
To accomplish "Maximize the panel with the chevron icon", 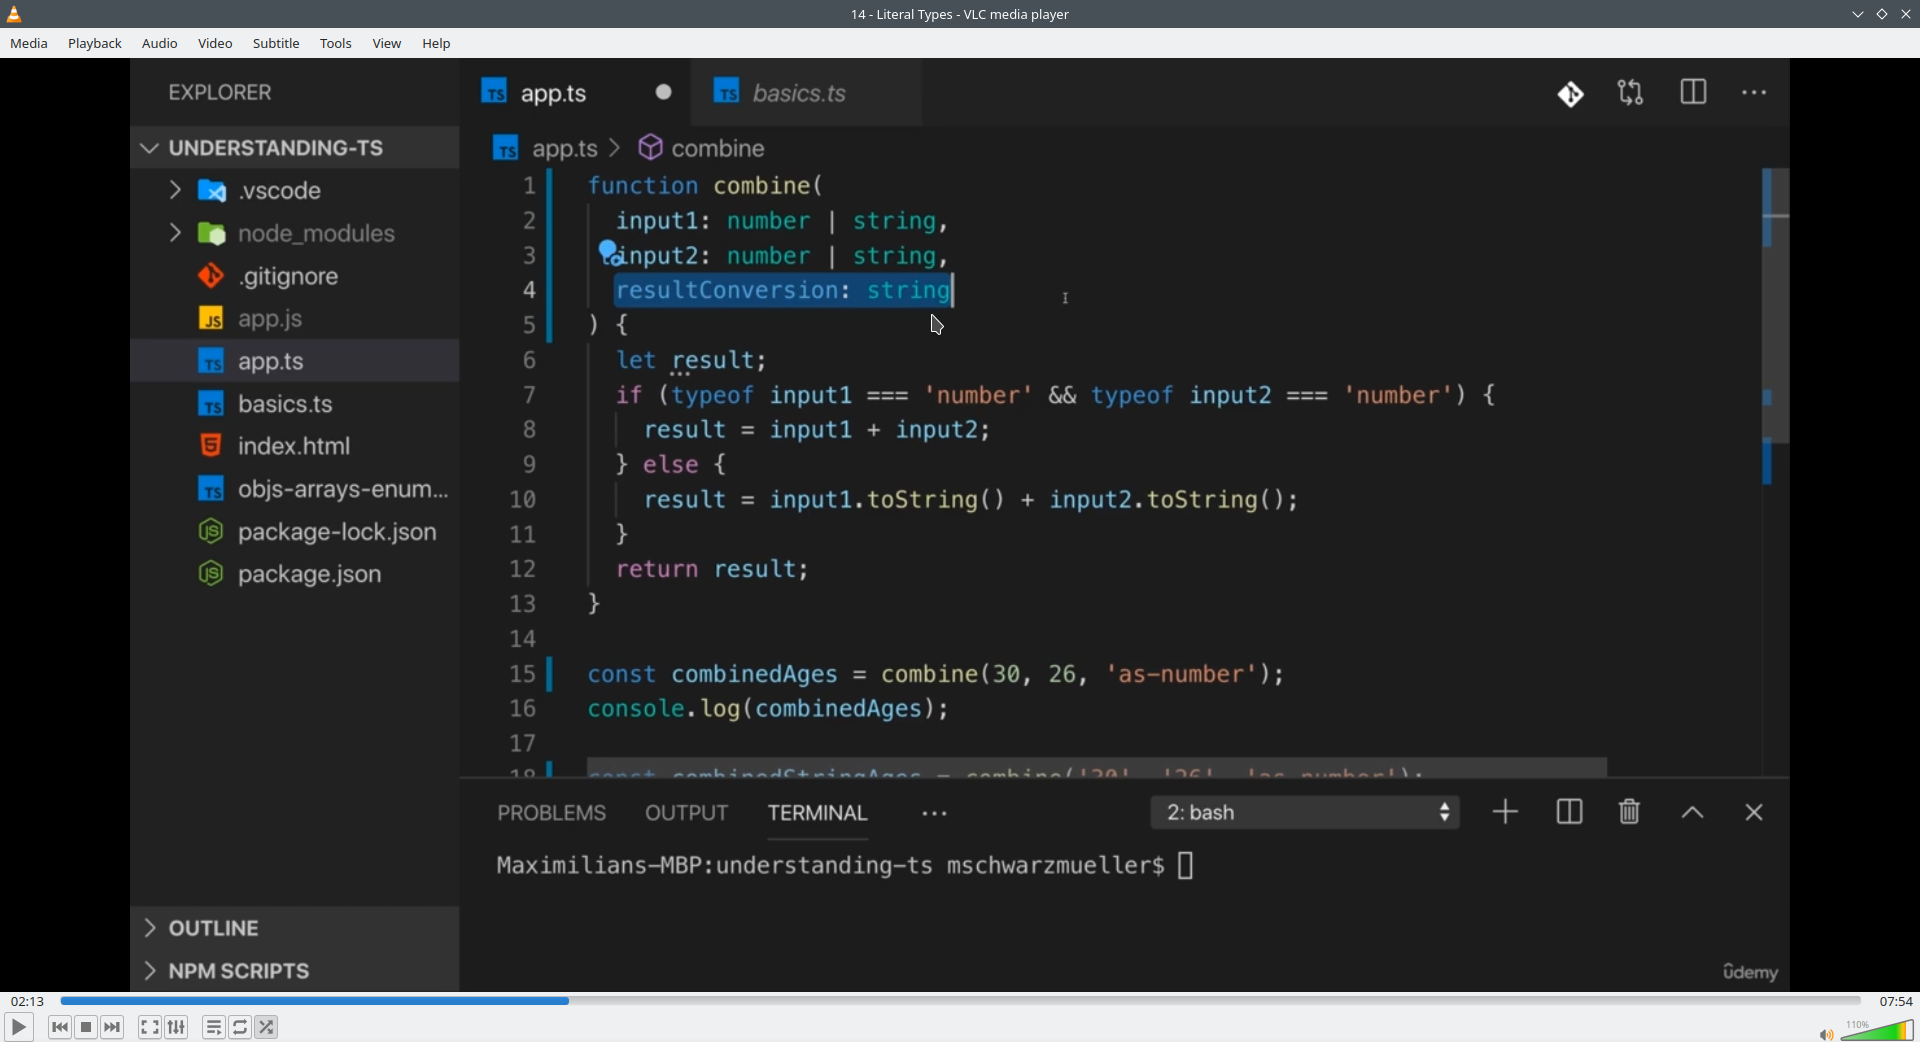I will point(1692,813).
